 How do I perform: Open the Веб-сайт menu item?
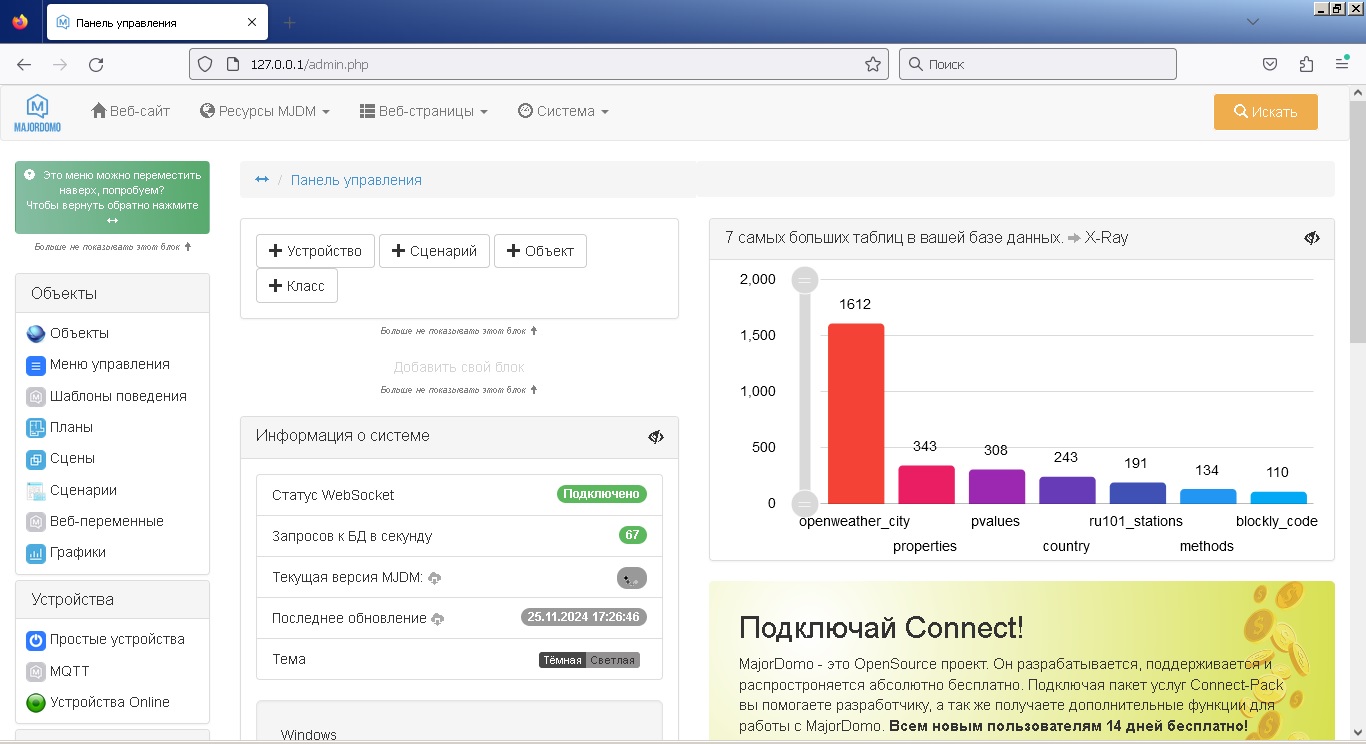click(131, 112)
